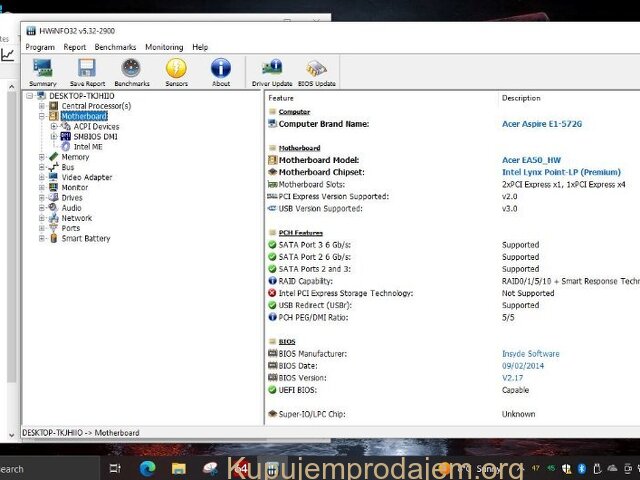
Task: Expand the Drives tree node
Action: [x=42, y=198]
